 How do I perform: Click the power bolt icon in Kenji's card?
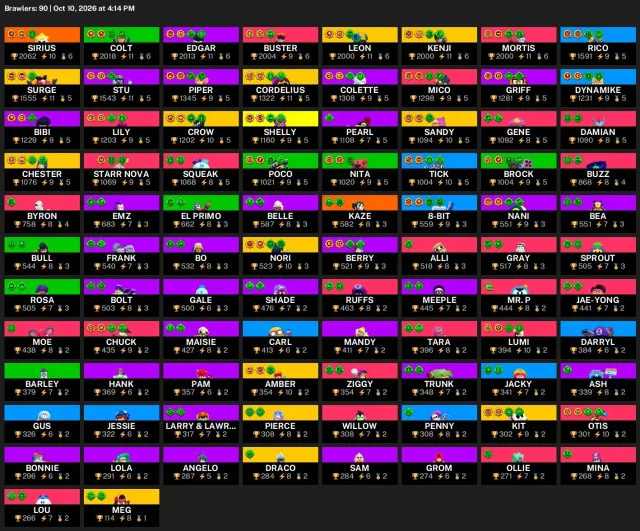coord(441,56)
